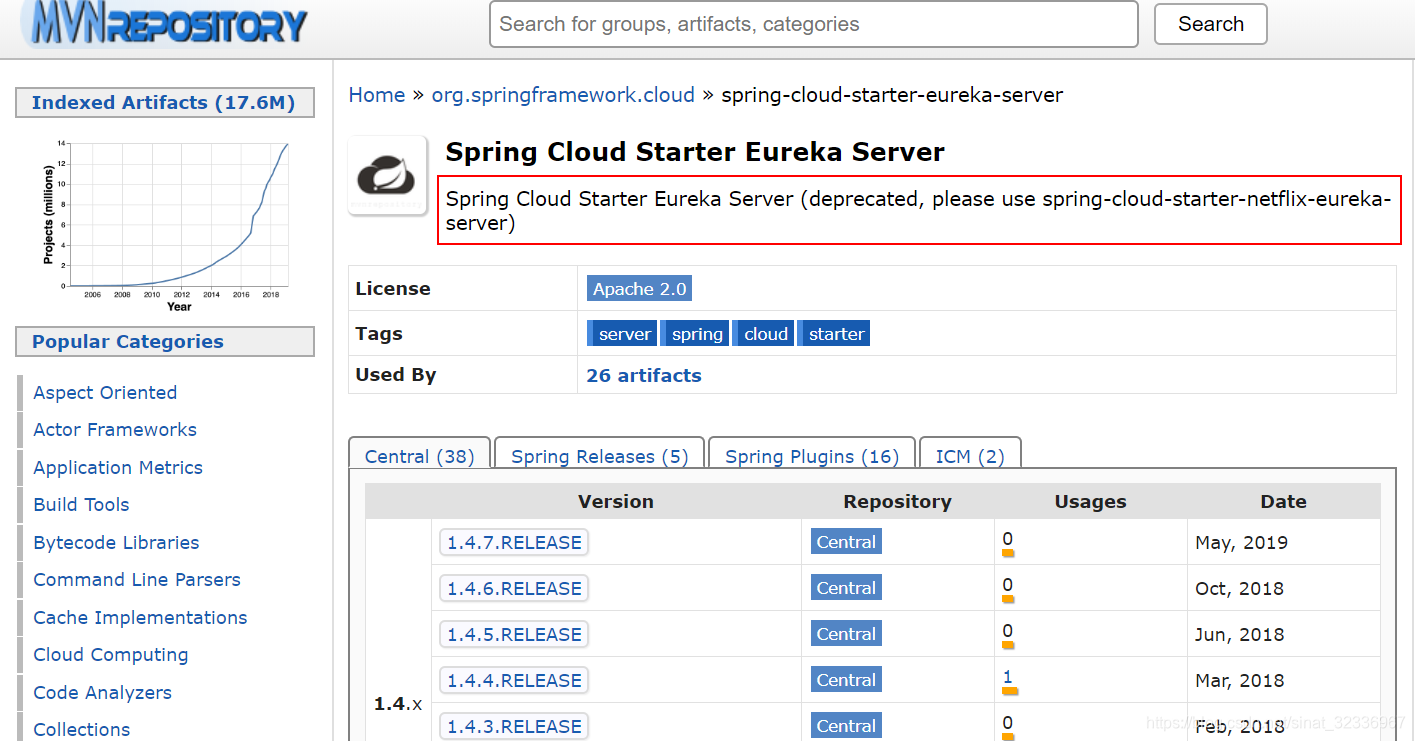Focus the search groups, artifacts field
The height and width of the screenshot is (741, 1415).
pos(813,24)
